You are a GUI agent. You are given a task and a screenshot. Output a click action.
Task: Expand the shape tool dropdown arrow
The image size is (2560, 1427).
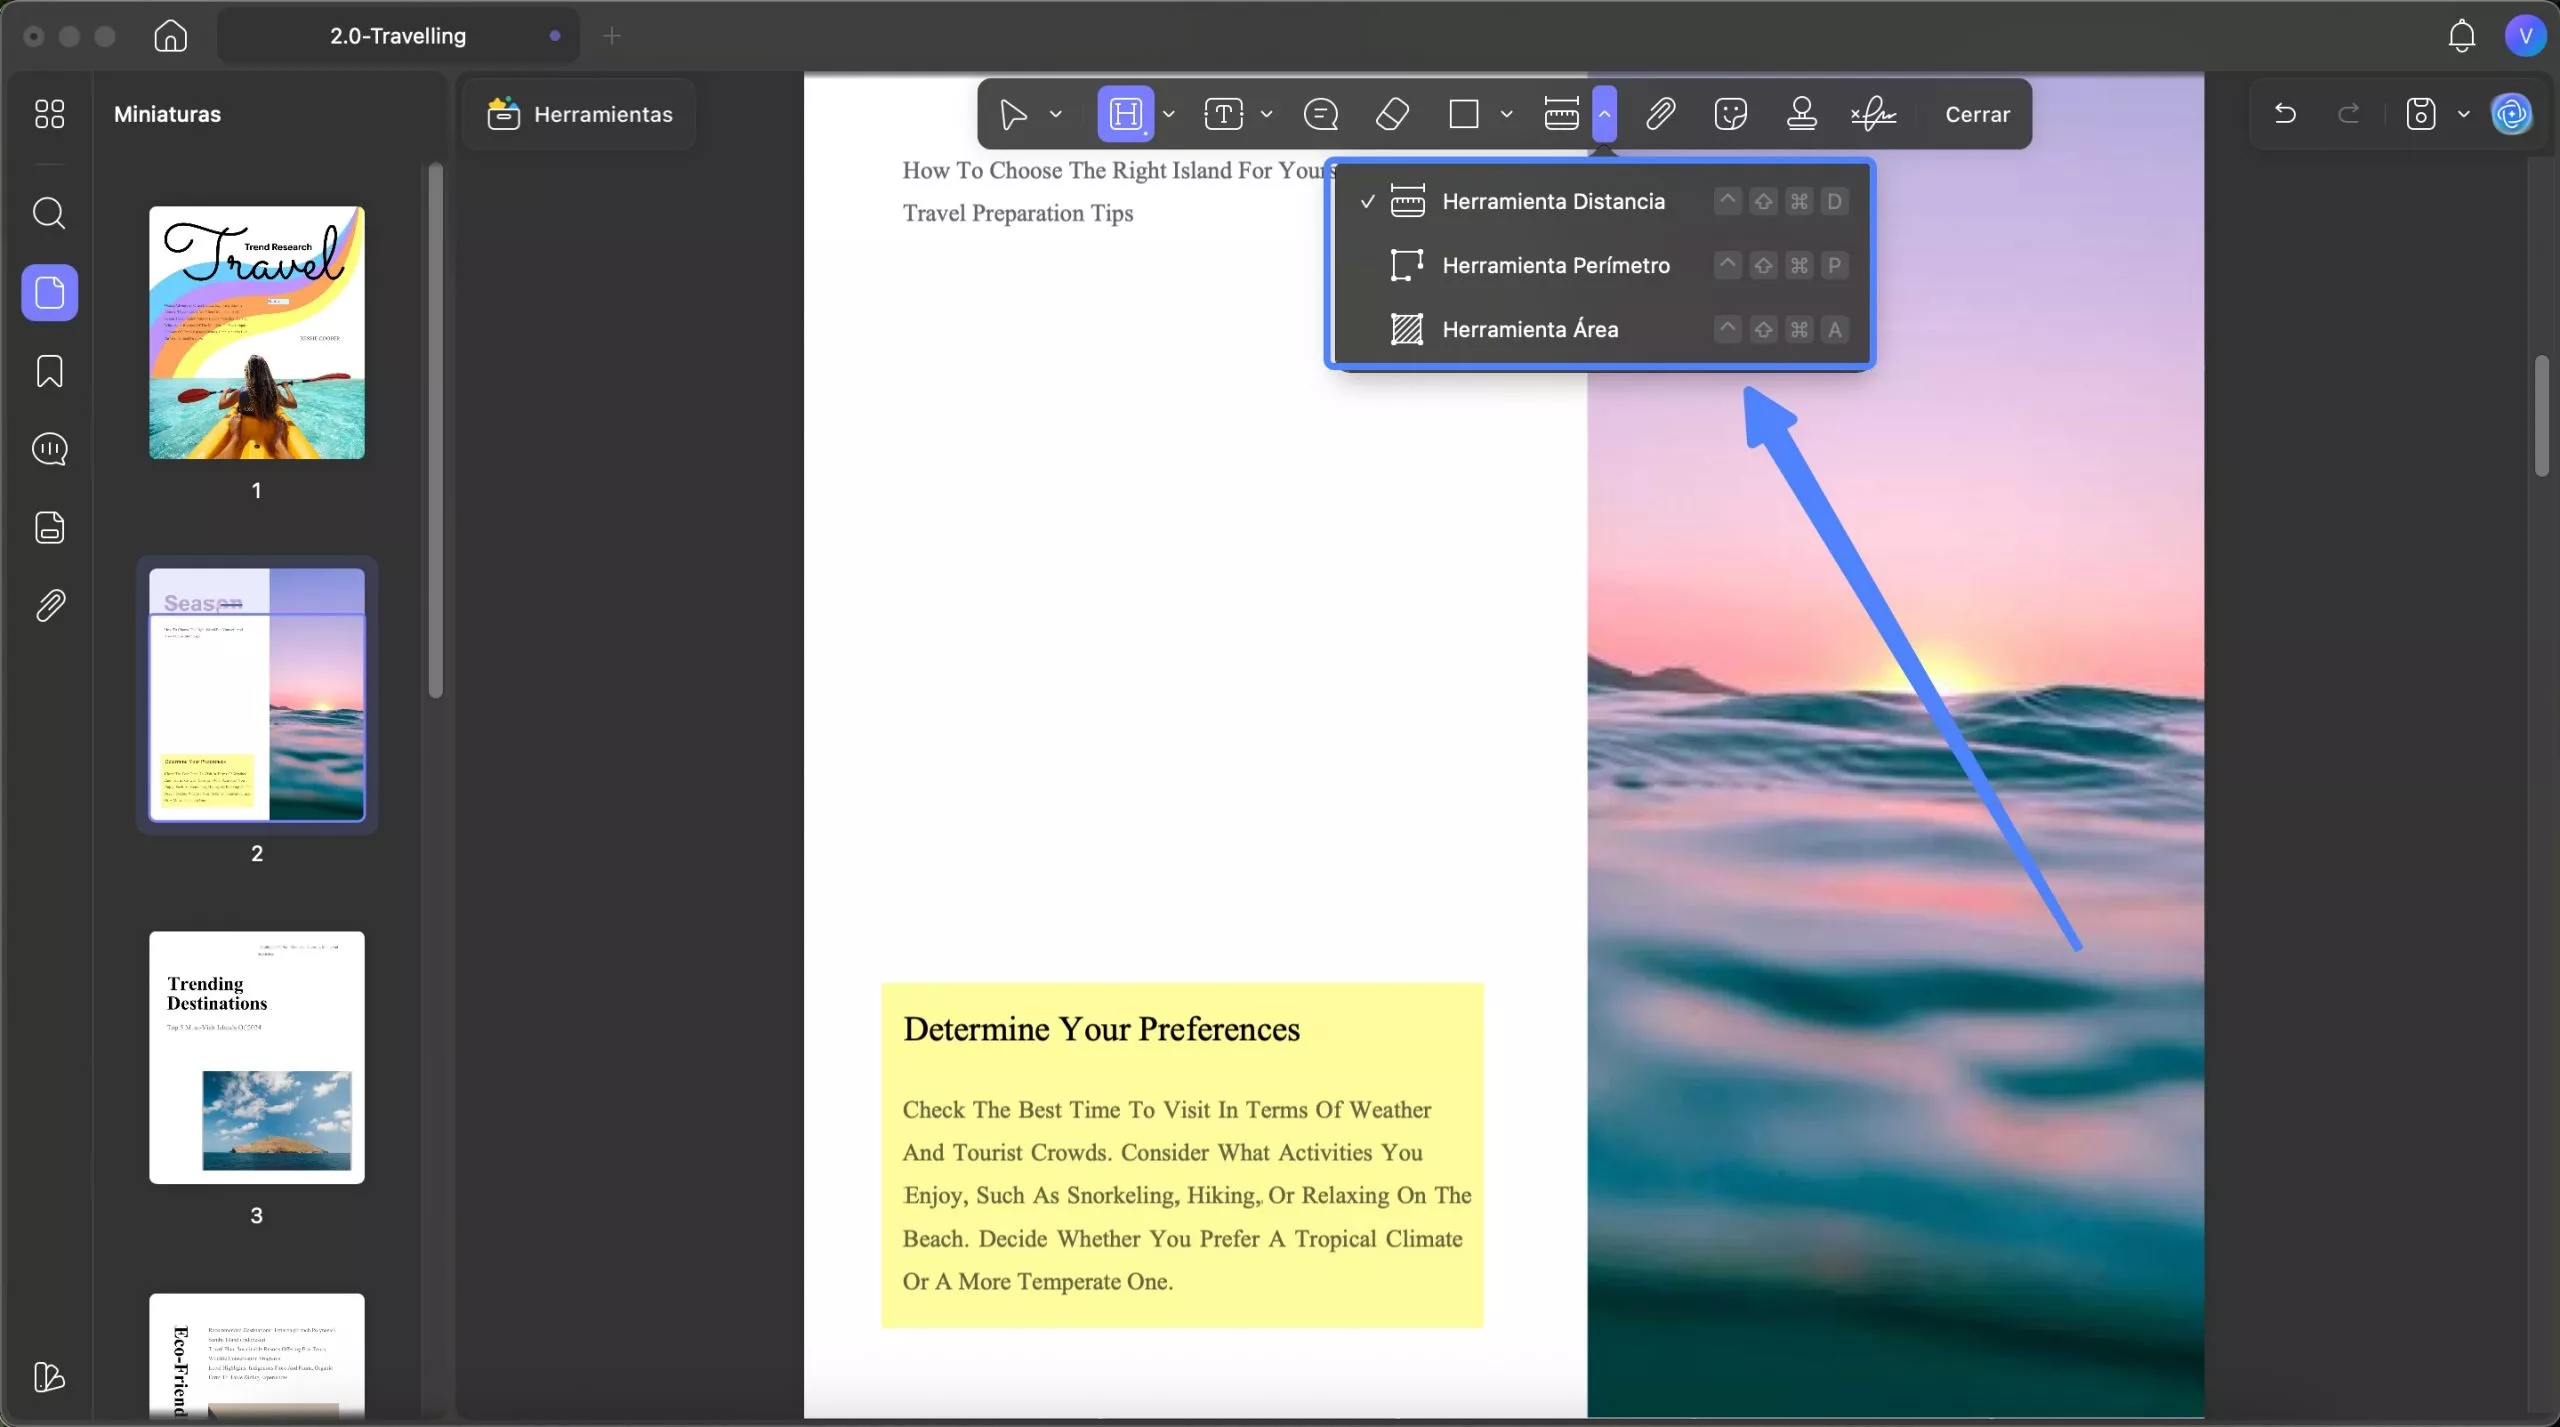(x=1506, y=114)
